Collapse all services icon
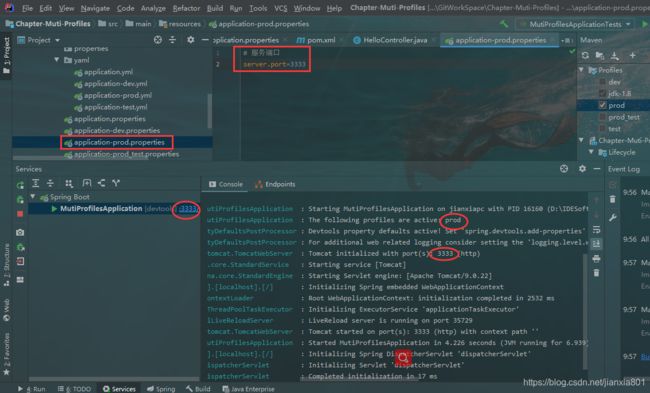This screenshot has width=650, height=393. tap(50, 183)
